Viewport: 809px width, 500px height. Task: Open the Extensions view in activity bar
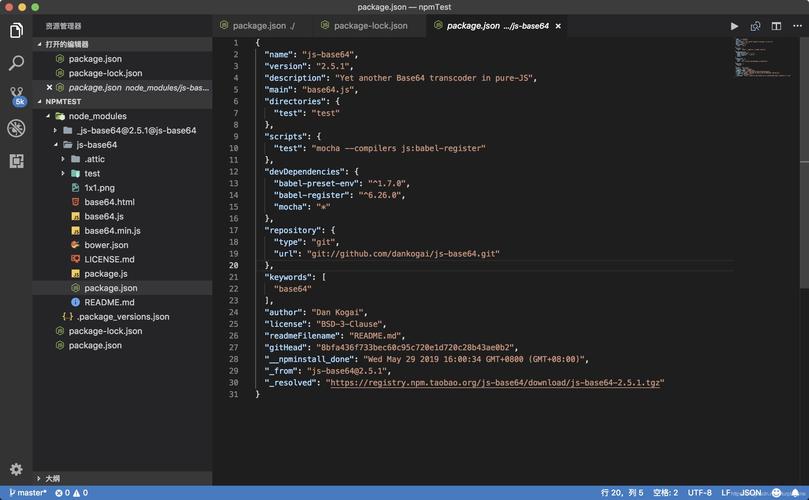point(16,160)
